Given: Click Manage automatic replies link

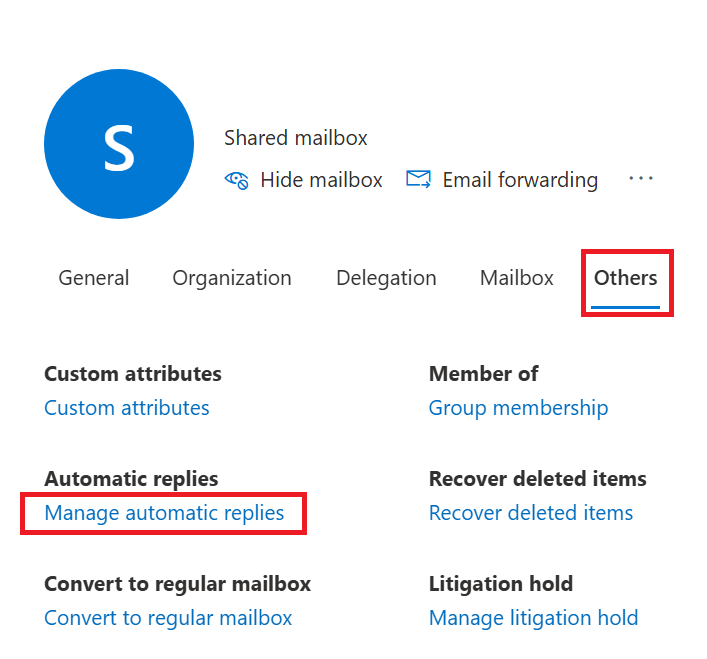Looking at the screenshot, I should (x=164, y=513).
